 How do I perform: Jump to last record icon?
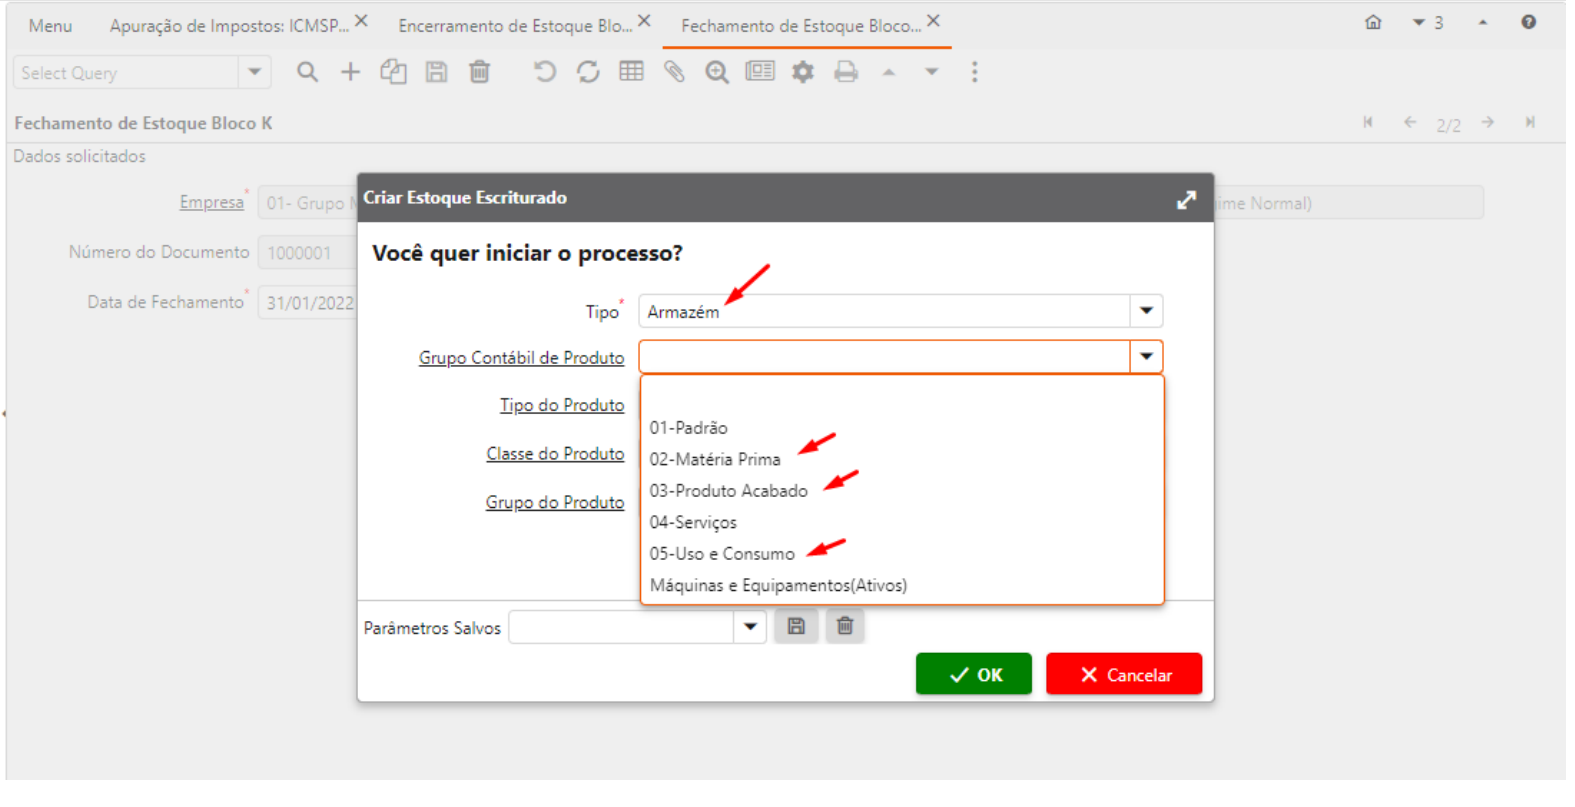tap(1530, 122)
